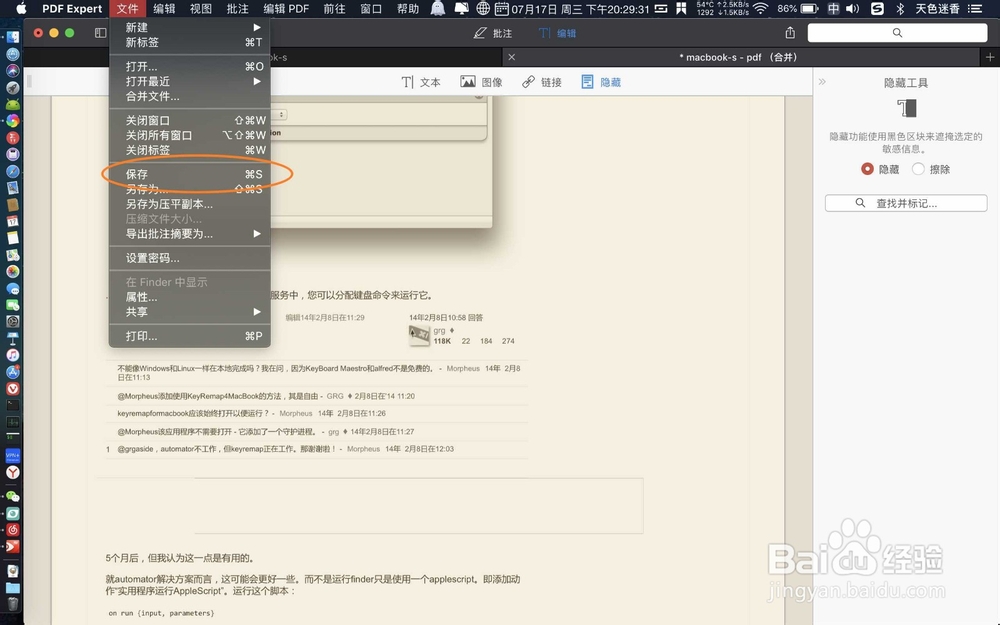This screenshot has width=1000, height=625.
Task: Click the grg user avatar
Action: tap(419, 335)
